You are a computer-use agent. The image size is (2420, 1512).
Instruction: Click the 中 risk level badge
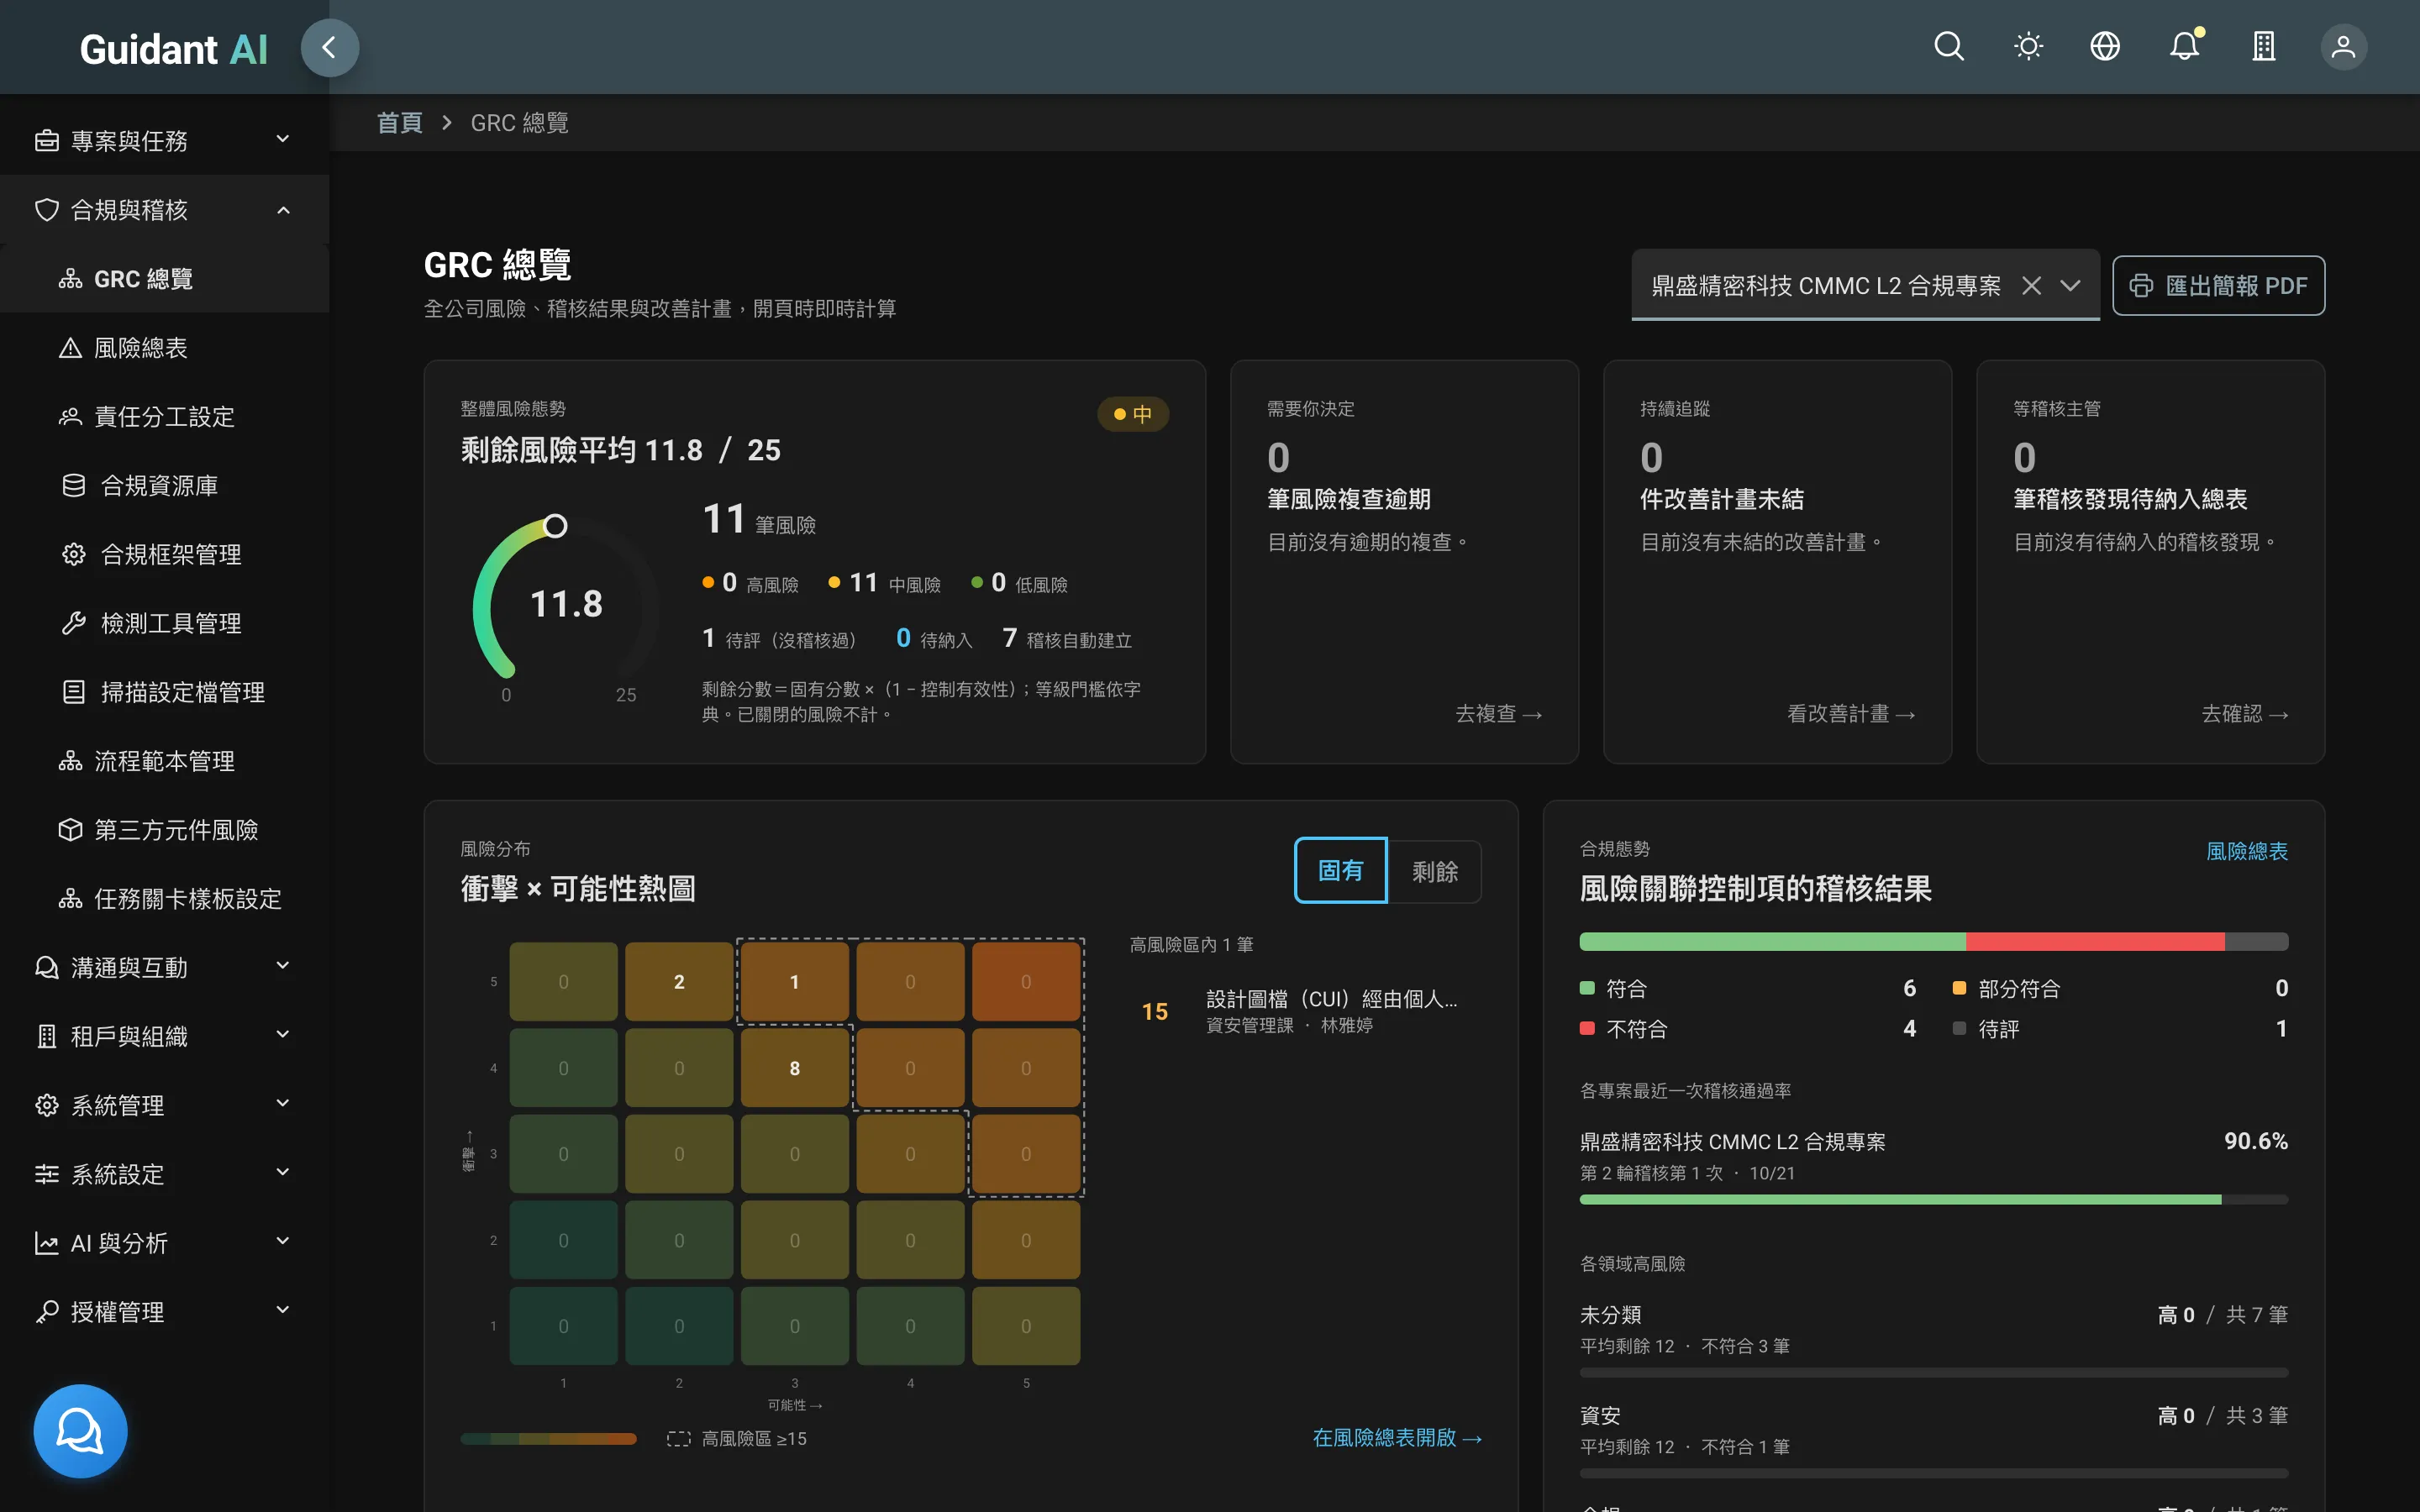click(1133, 414)
